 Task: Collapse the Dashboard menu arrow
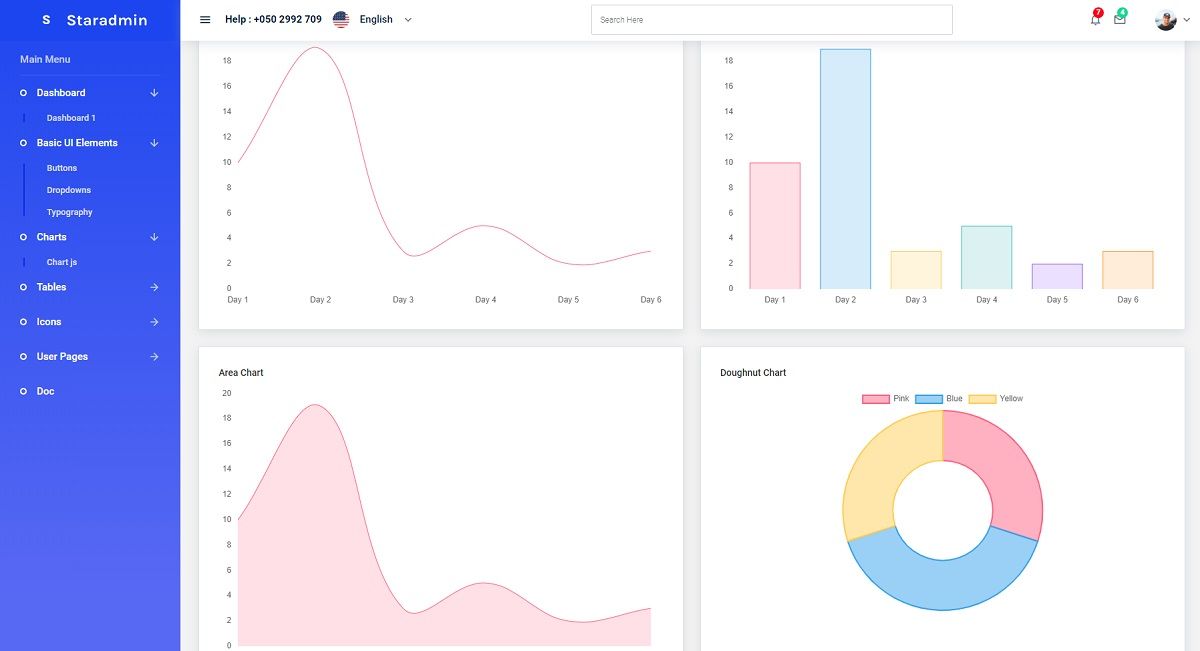pos(154,93)
